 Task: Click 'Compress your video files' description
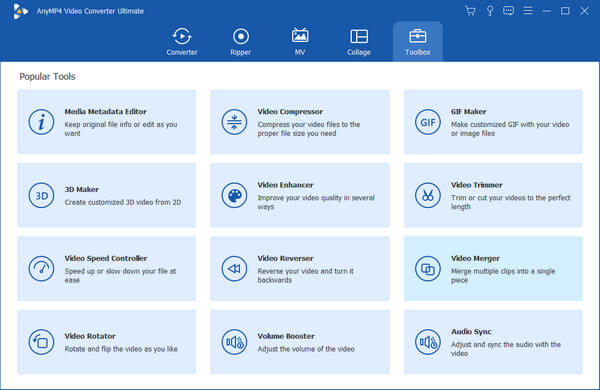(x=309, y=129)
